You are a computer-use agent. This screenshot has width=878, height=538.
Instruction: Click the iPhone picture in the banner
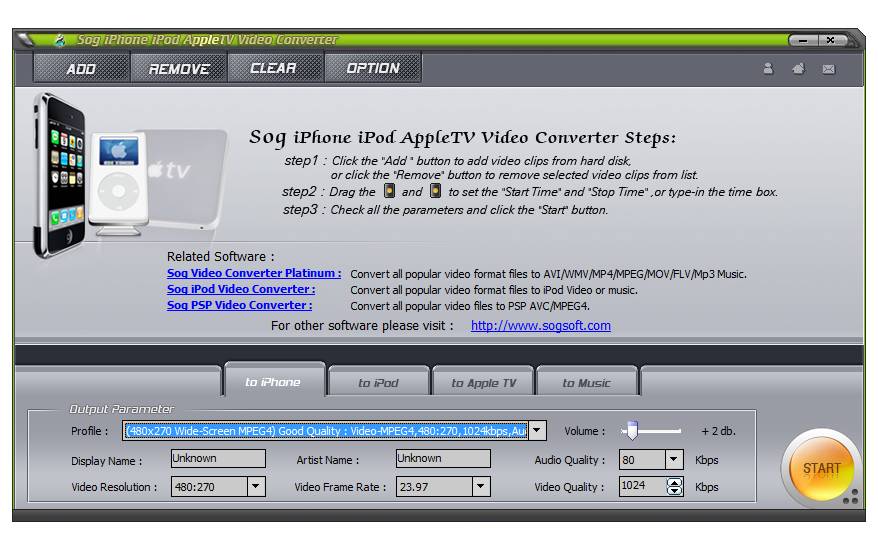pos(60,175)
